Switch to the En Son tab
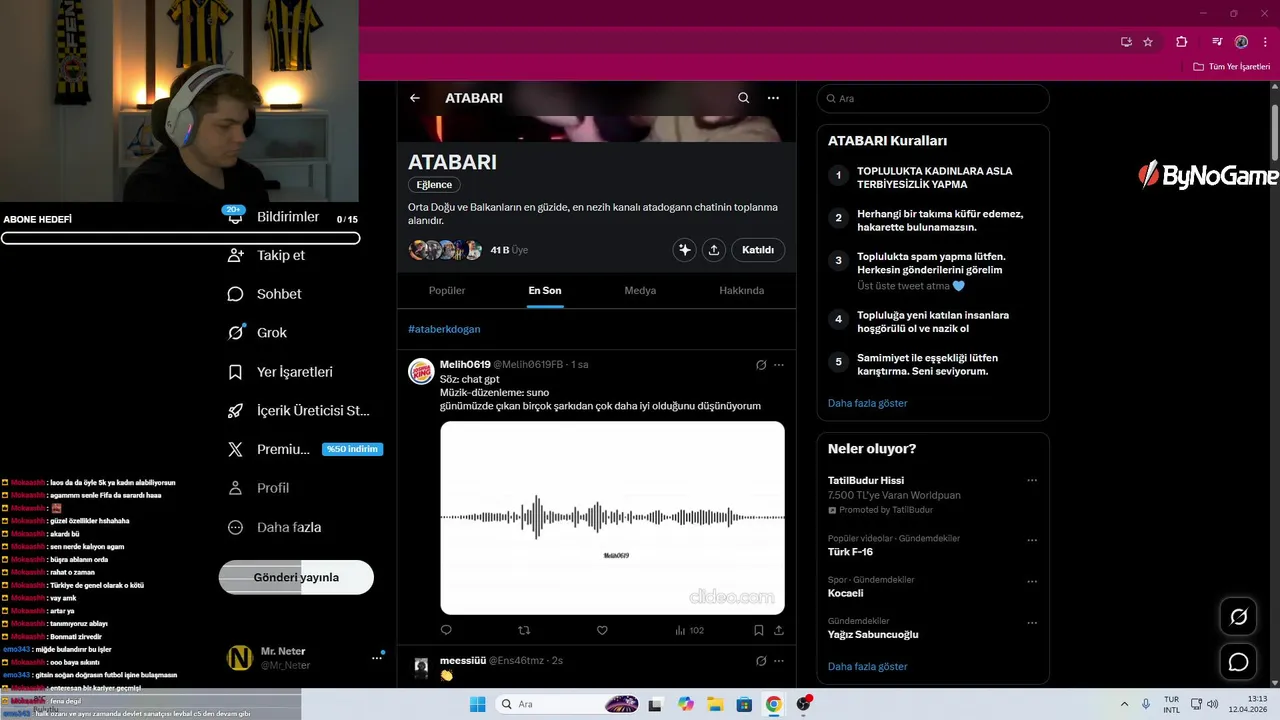The height and width of the screenshot is (720, 1280). [545, 290]
